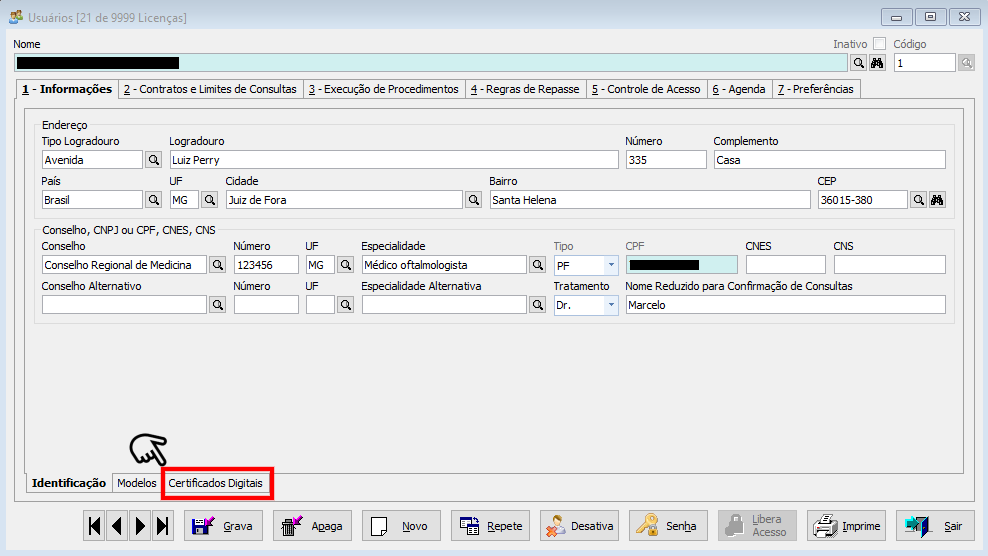Open the Tipo Logradouro lookup magnifier
The width and height of the screenshot is (988, 556).
(x=154, y=160)
